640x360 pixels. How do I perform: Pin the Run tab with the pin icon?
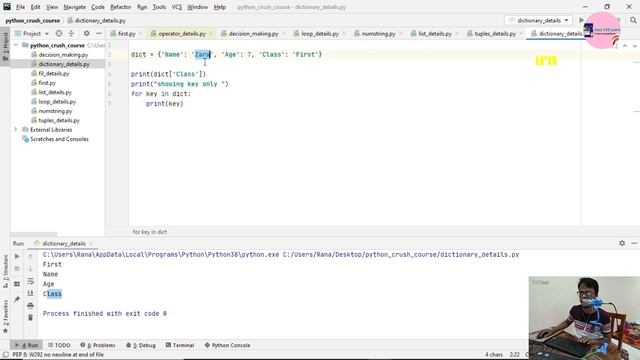coord(17,299)
